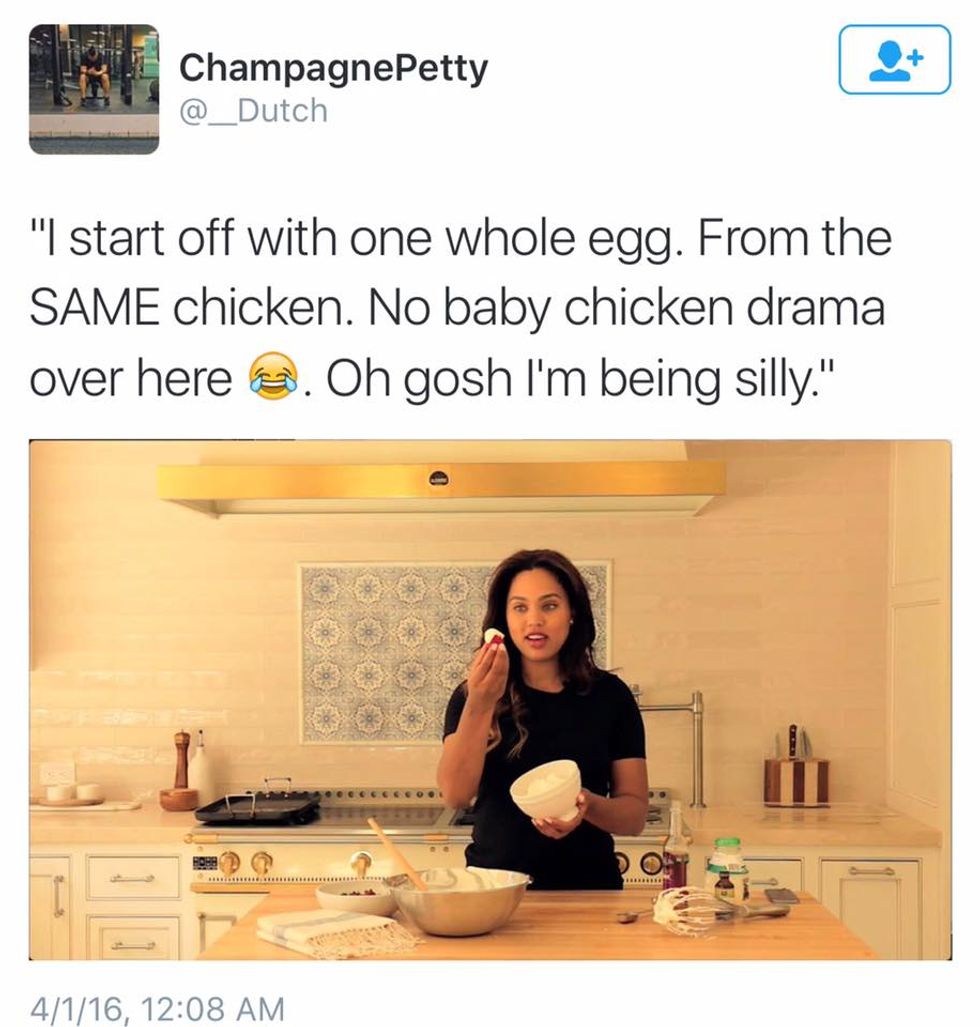The height and width of the screenshot is (1027, 980).
Task: Click the wooden pepper grinder in photo
Action: click(x=181, y=773)
